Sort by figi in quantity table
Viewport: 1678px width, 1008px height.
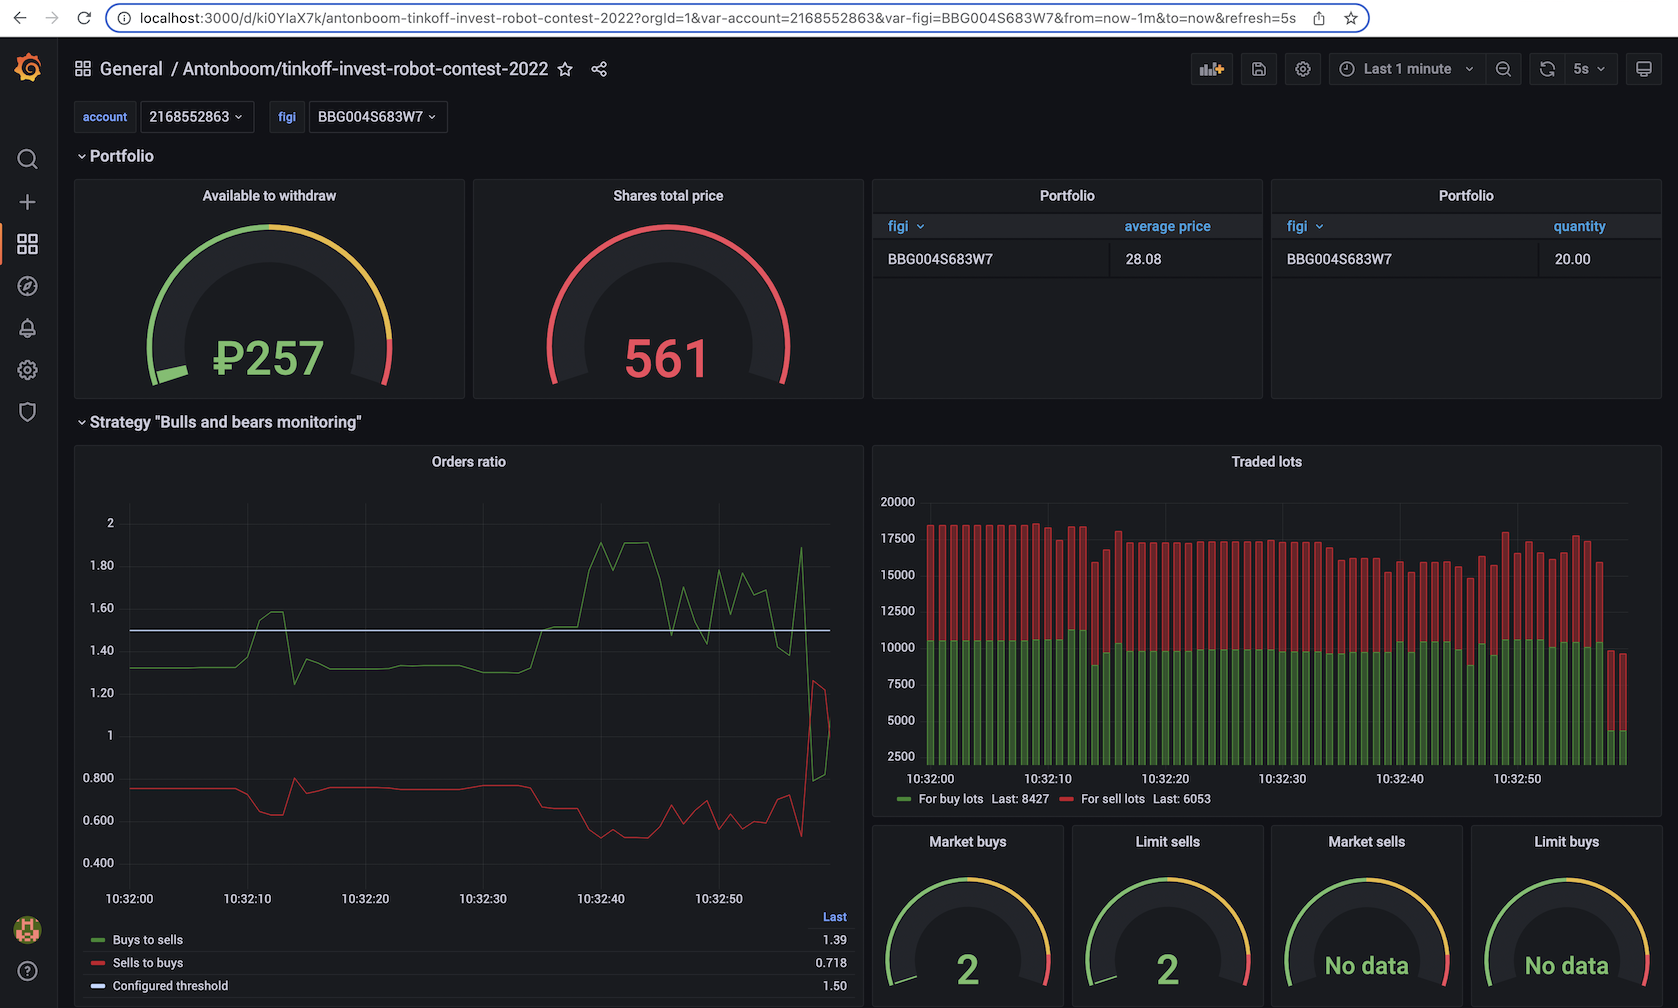1305,227
